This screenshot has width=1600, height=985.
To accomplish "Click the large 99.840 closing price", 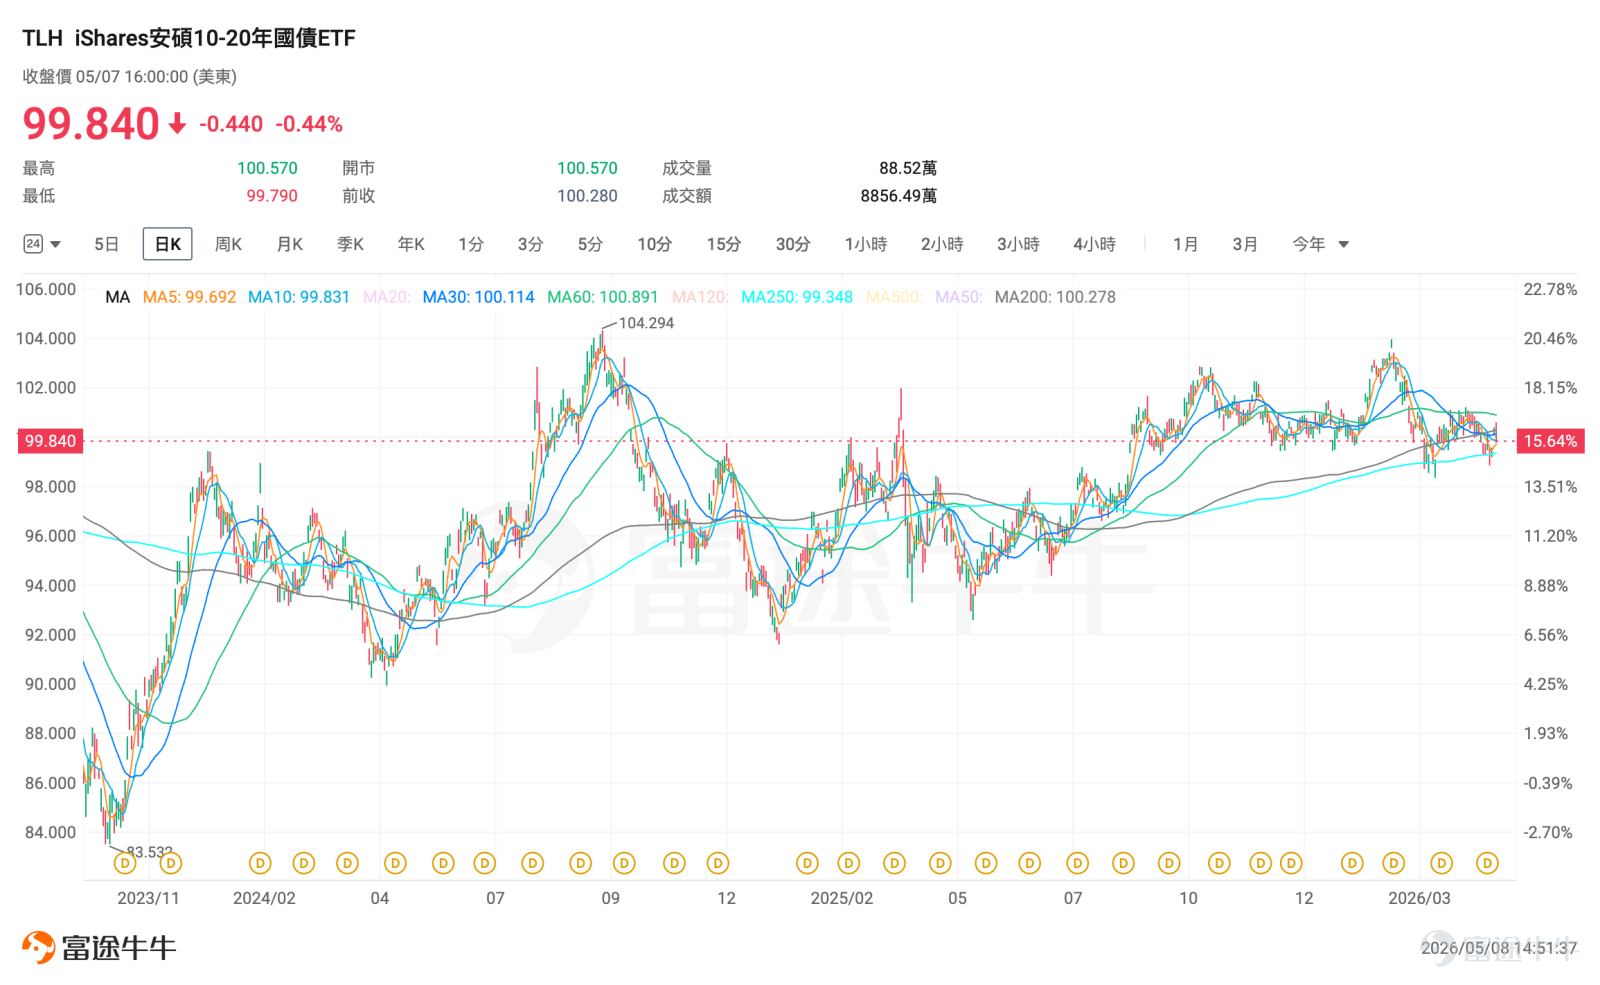I will coord(91,124).
